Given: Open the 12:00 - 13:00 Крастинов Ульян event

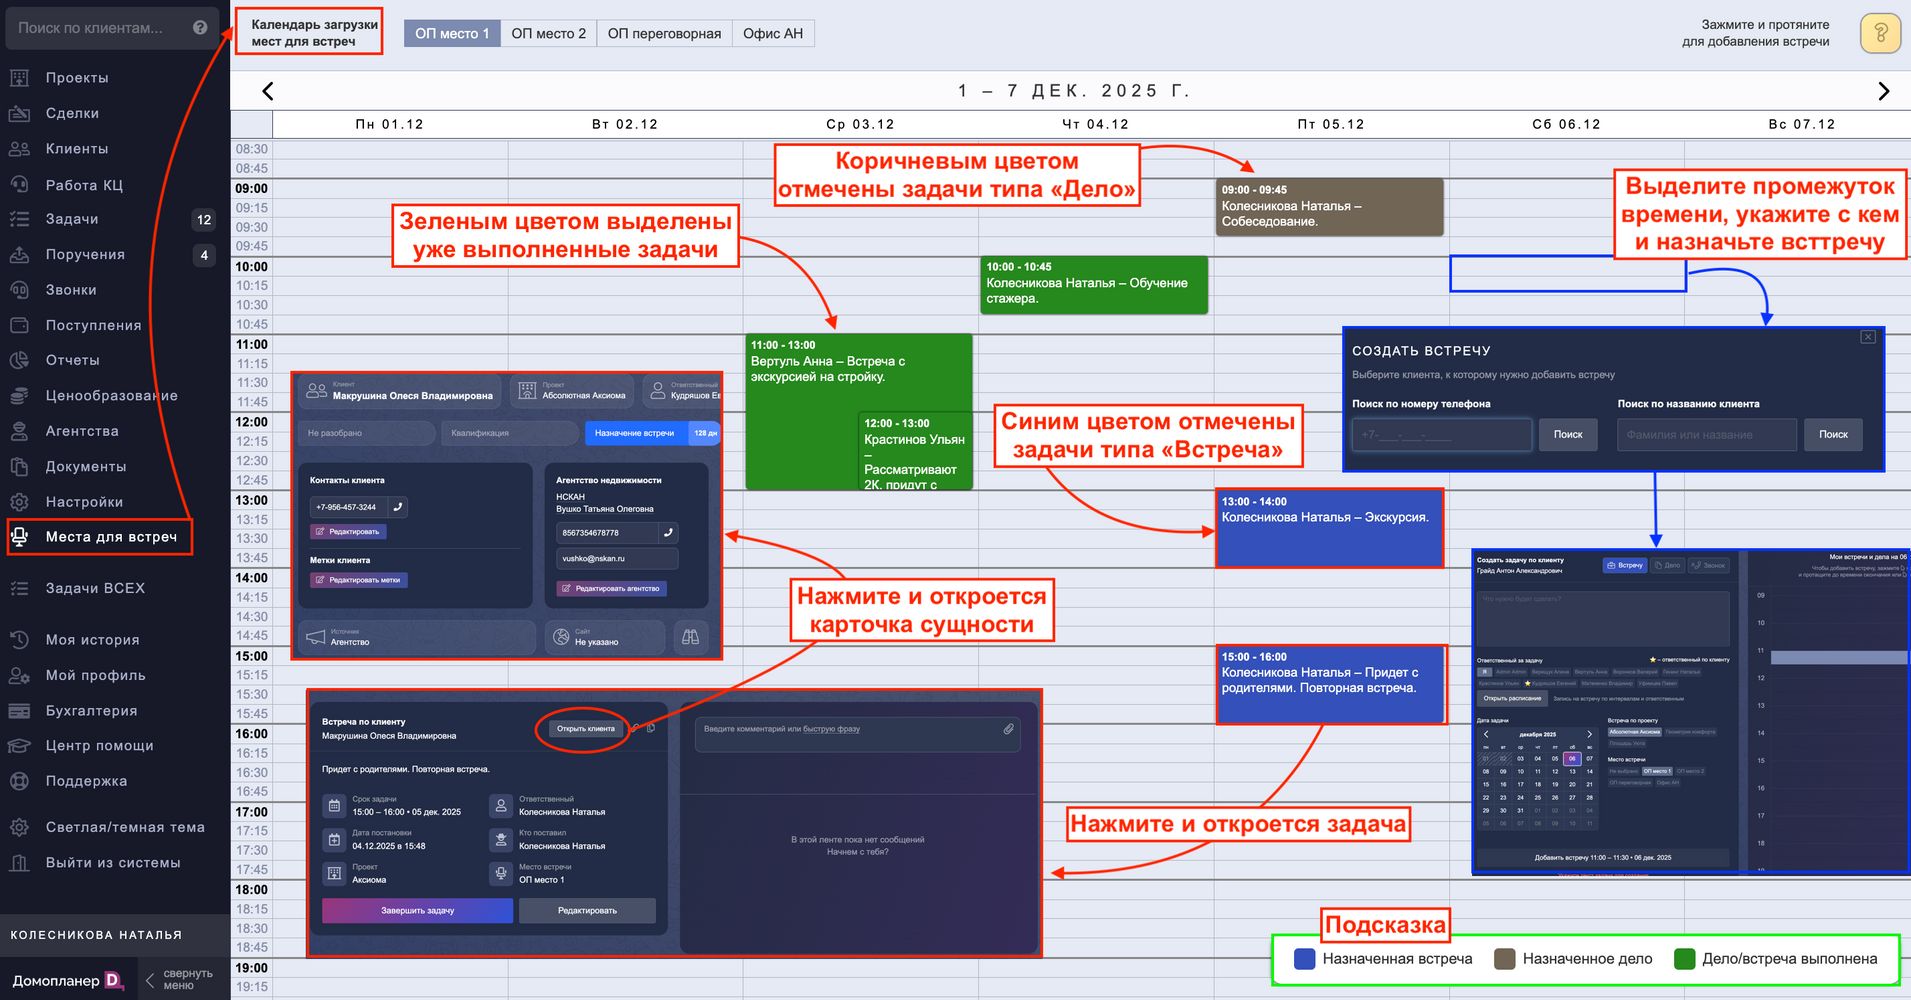Looking at the screenshot, I should [x=915, y=451].
